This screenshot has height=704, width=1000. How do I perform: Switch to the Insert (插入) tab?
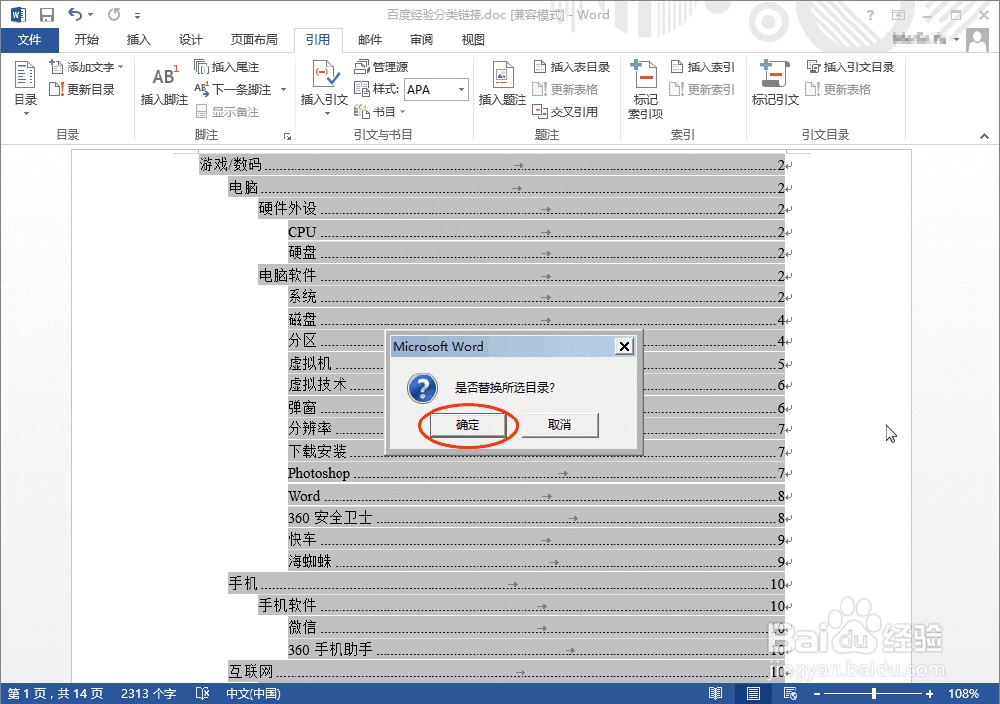138,40
